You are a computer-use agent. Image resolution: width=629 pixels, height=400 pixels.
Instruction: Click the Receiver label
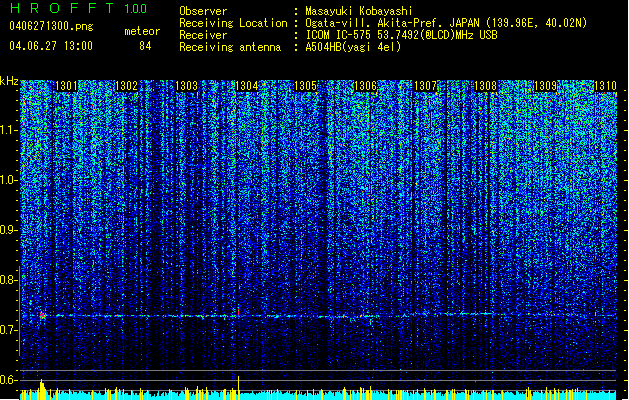click(x=203, y=35)
